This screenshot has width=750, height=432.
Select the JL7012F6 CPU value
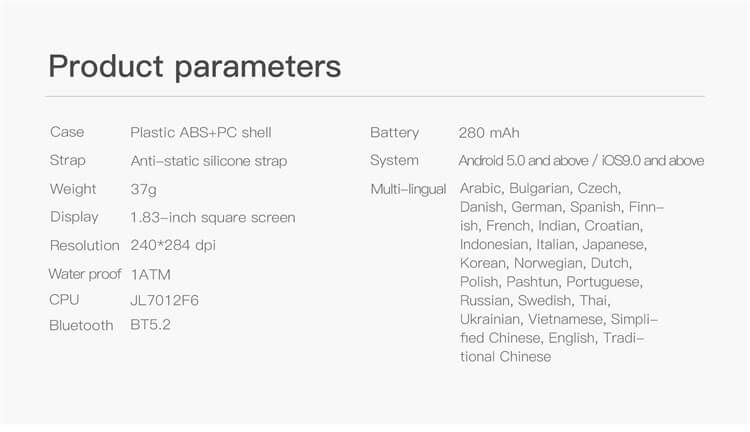[165, 300]
